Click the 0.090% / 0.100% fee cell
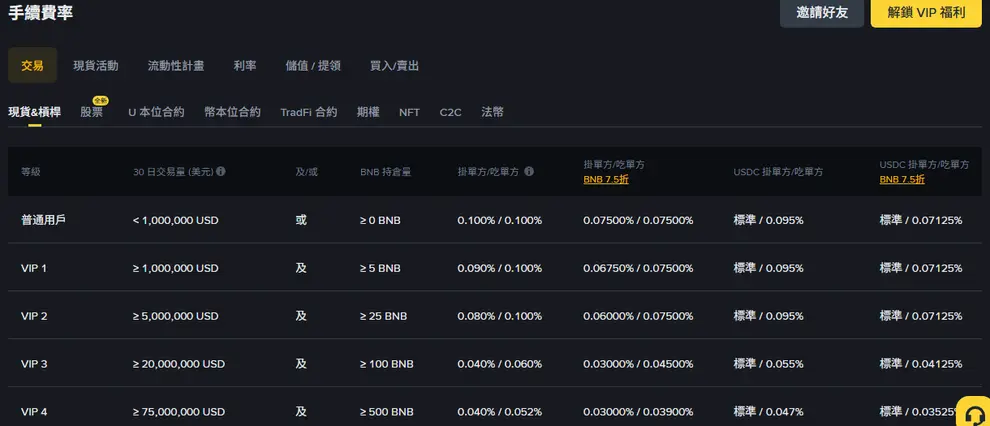The height and width of the screenshot is (426, 990). [x=499, y=268]
